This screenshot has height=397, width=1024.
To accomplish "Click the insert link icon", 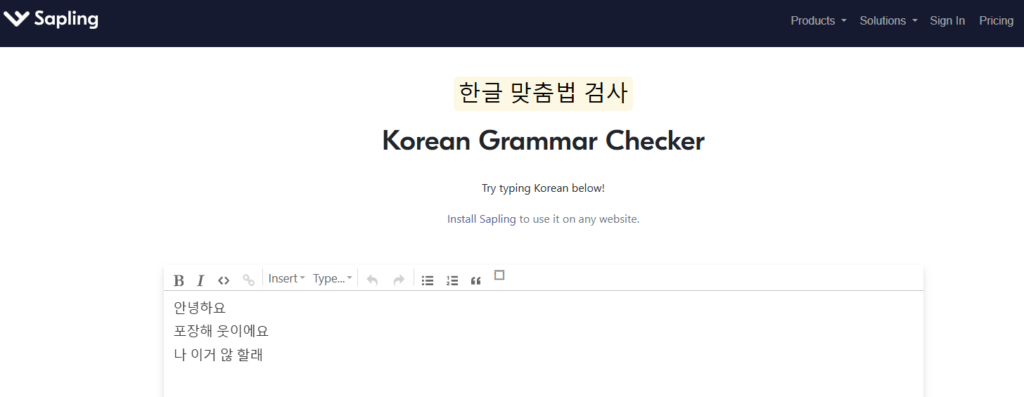I will pyautogui.click(x=248, y=281).
